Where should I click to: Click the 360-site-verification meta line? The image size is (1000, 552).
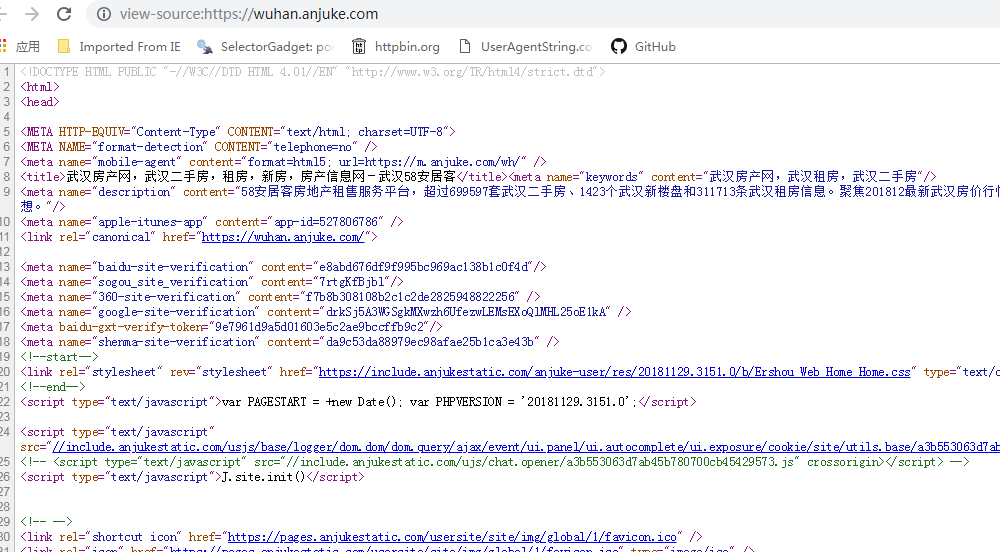(x=280, y=297)
